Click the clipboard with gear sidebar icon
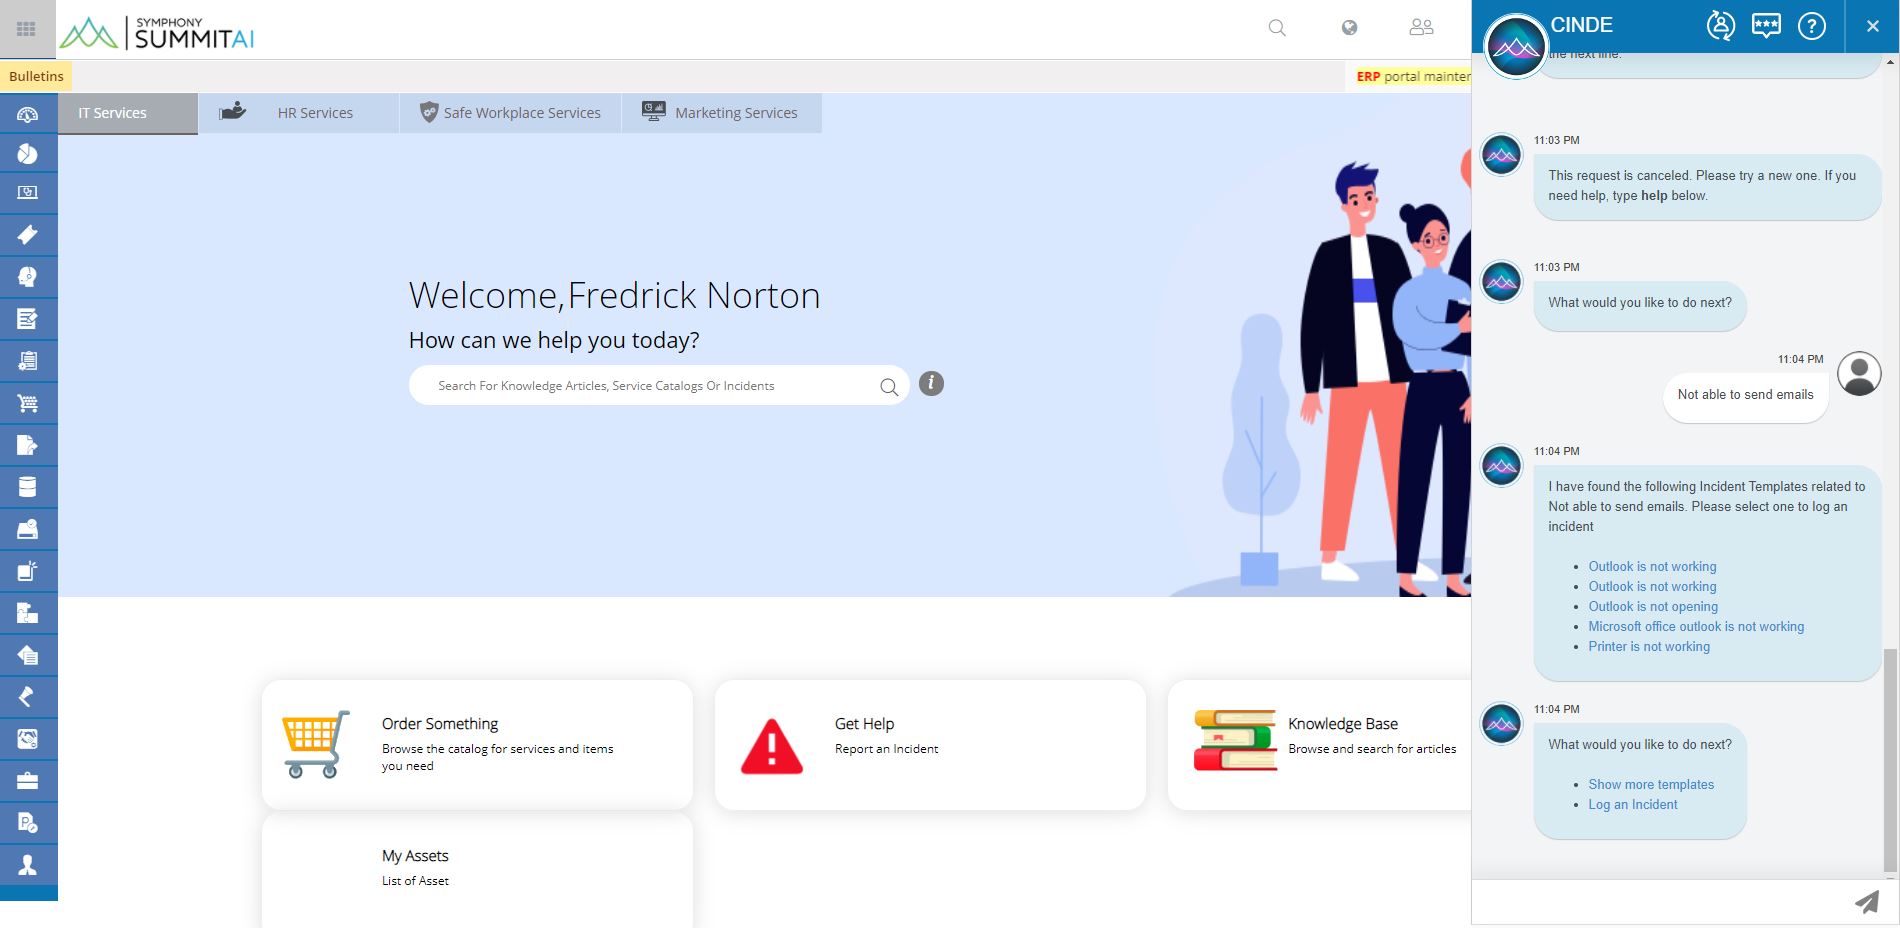Image resolution: width=1900 pixels, height=928 pixels. point(28,361)
